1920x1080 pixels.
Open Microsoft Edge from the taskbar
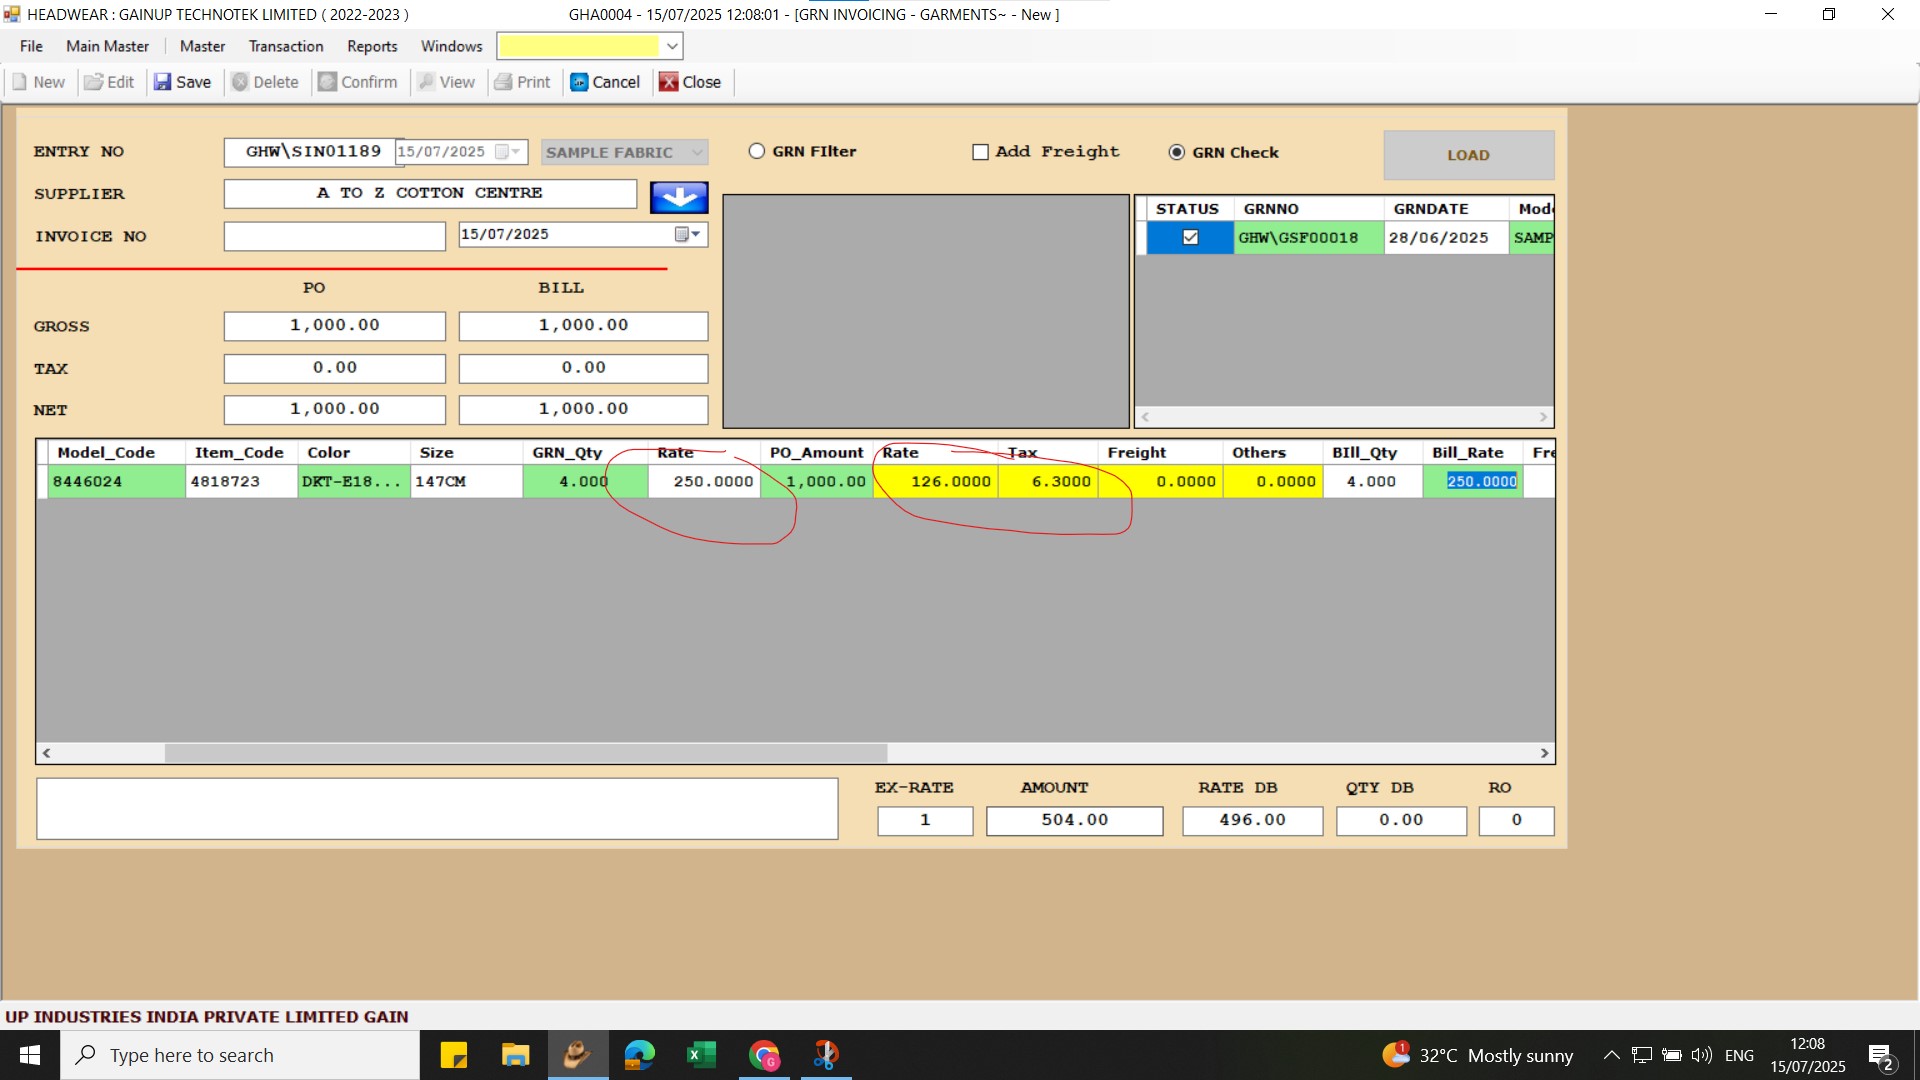[x=639, y=1055]
